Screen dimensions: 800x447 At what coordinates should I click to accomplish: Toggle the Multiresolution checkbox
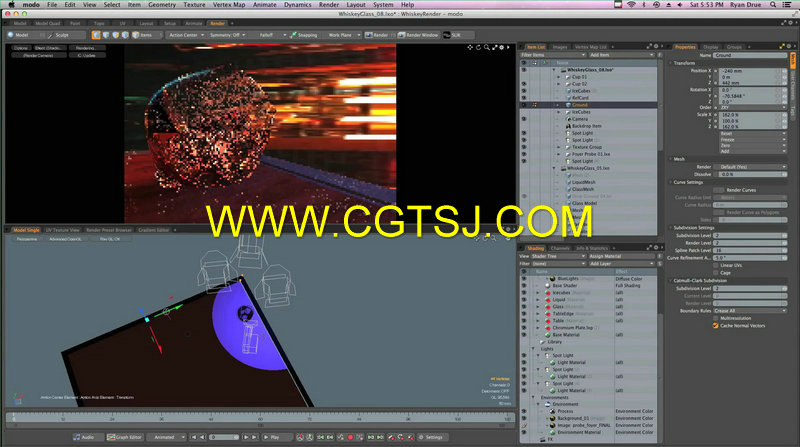coord(716,318)
